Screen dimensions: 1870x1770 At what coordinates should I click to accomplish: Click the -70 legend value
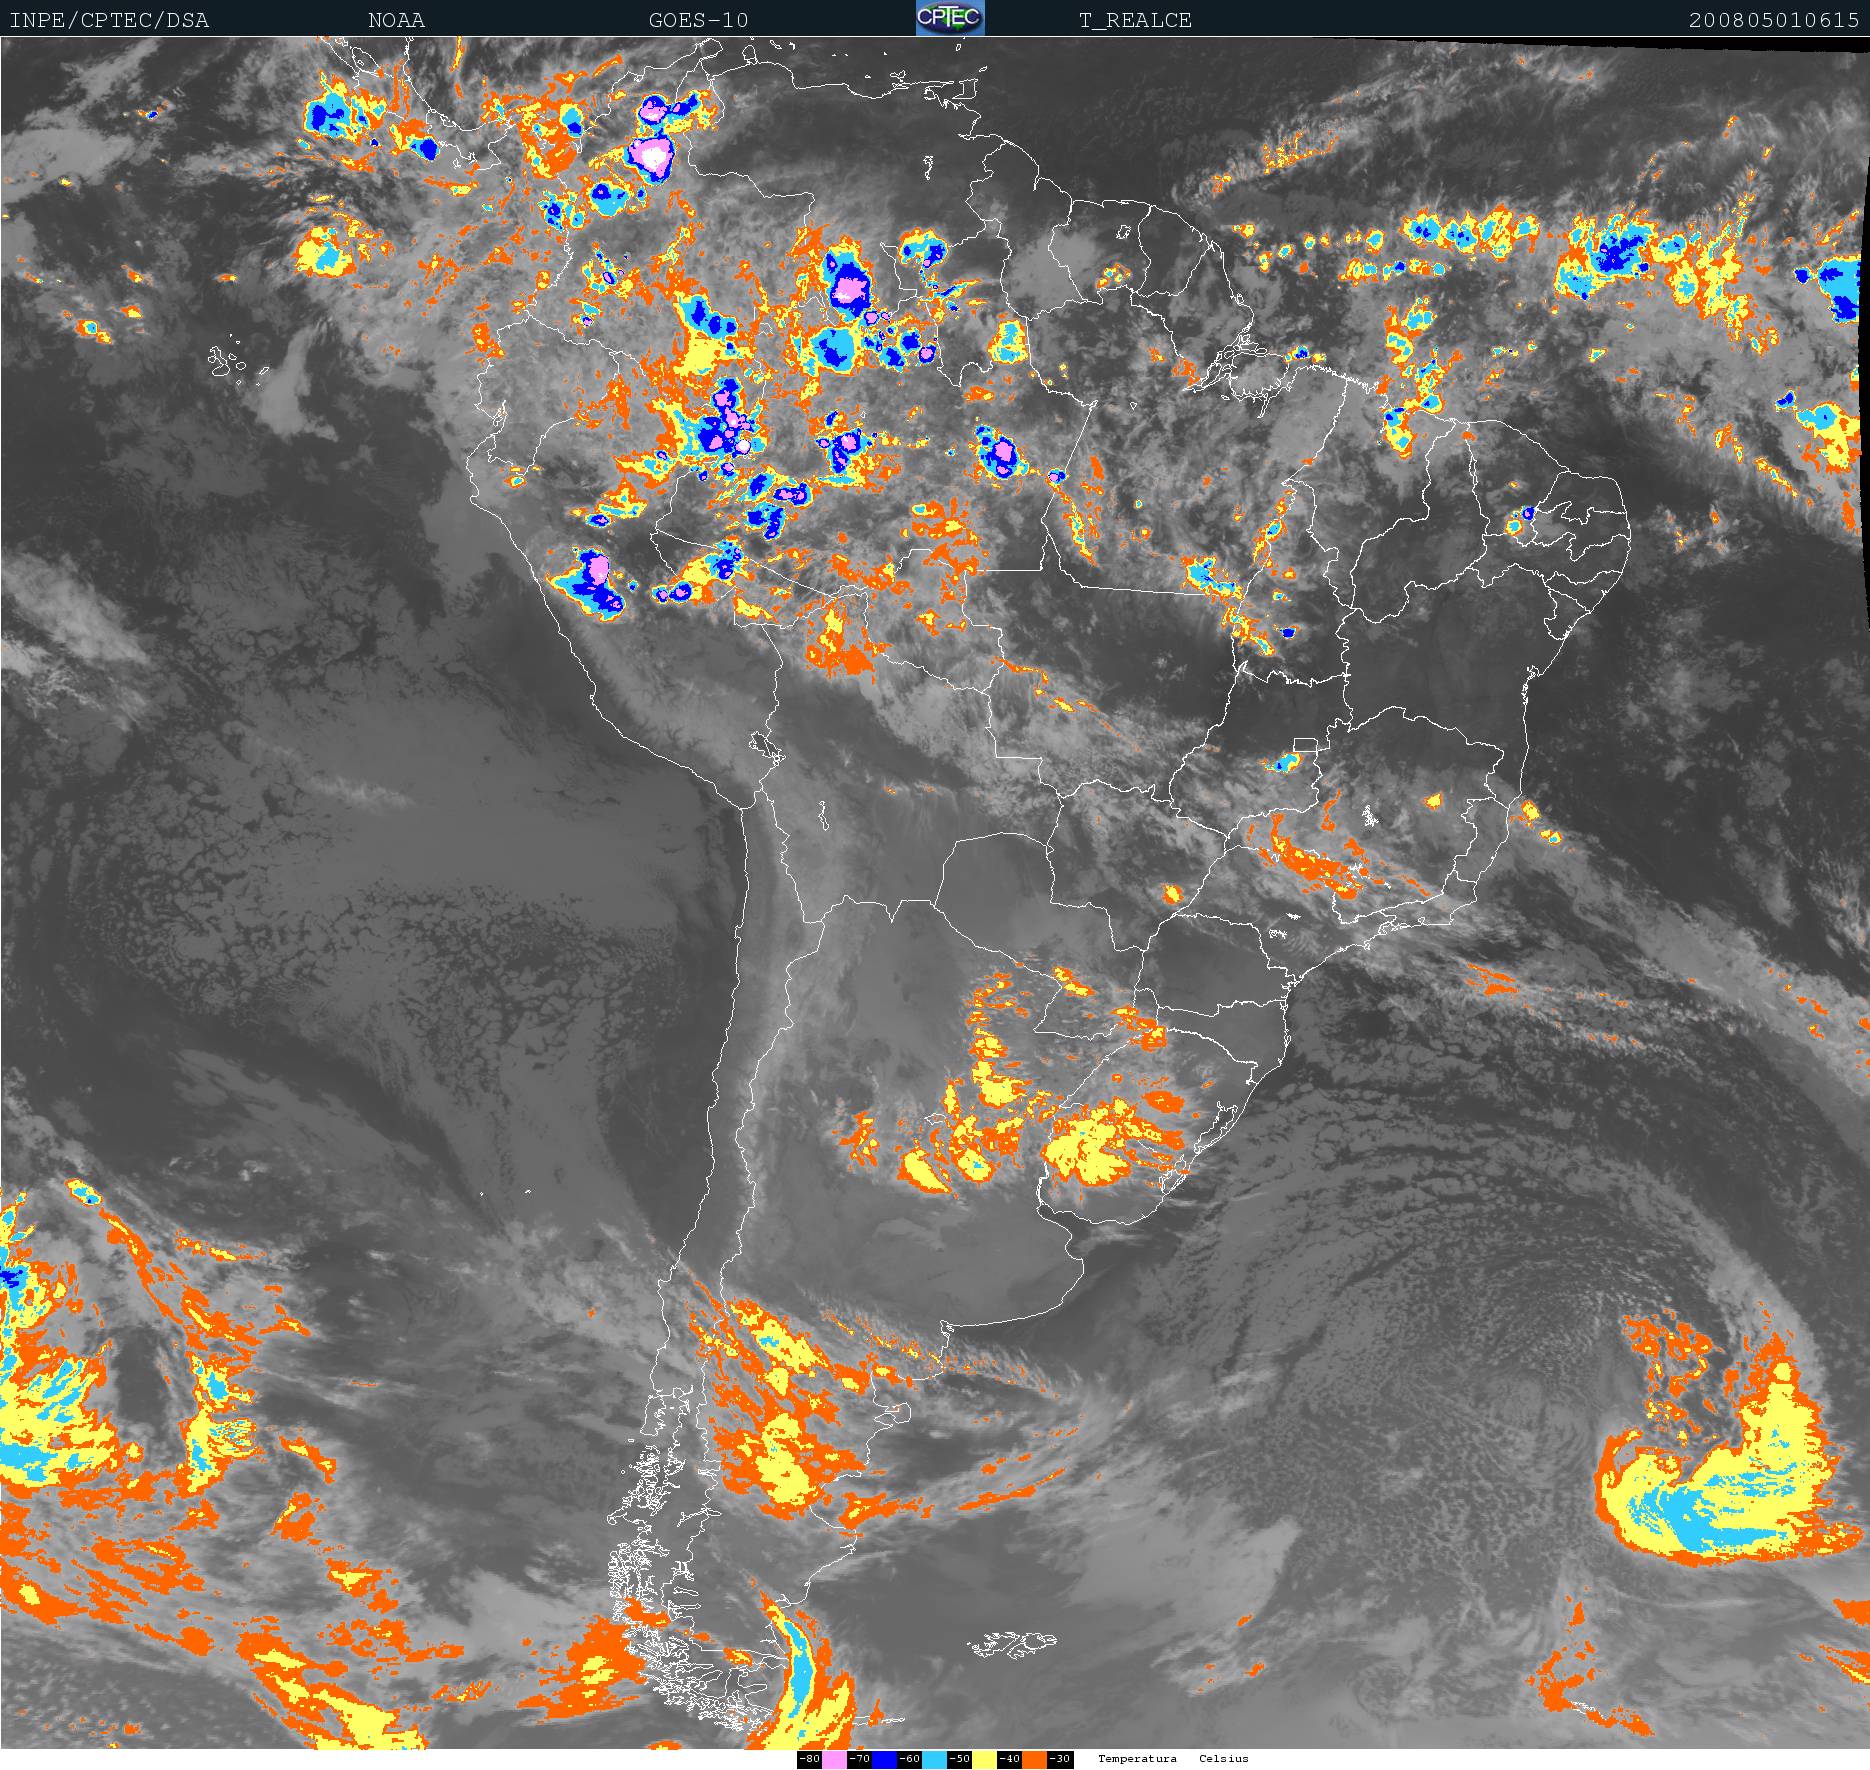click(859, 1759)
